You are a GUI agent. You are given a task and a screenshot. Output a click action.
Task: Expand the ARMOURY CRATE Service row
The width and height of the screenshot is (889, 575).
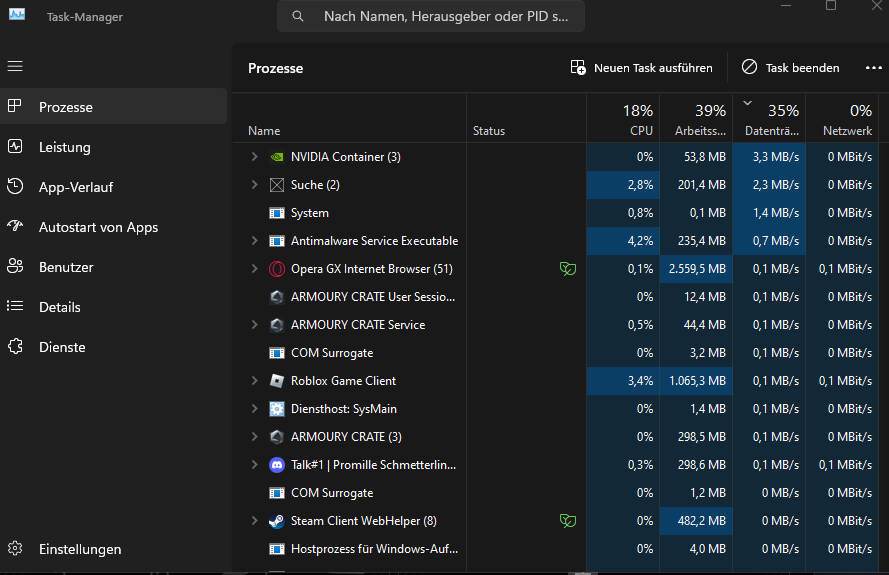[255, 325]
